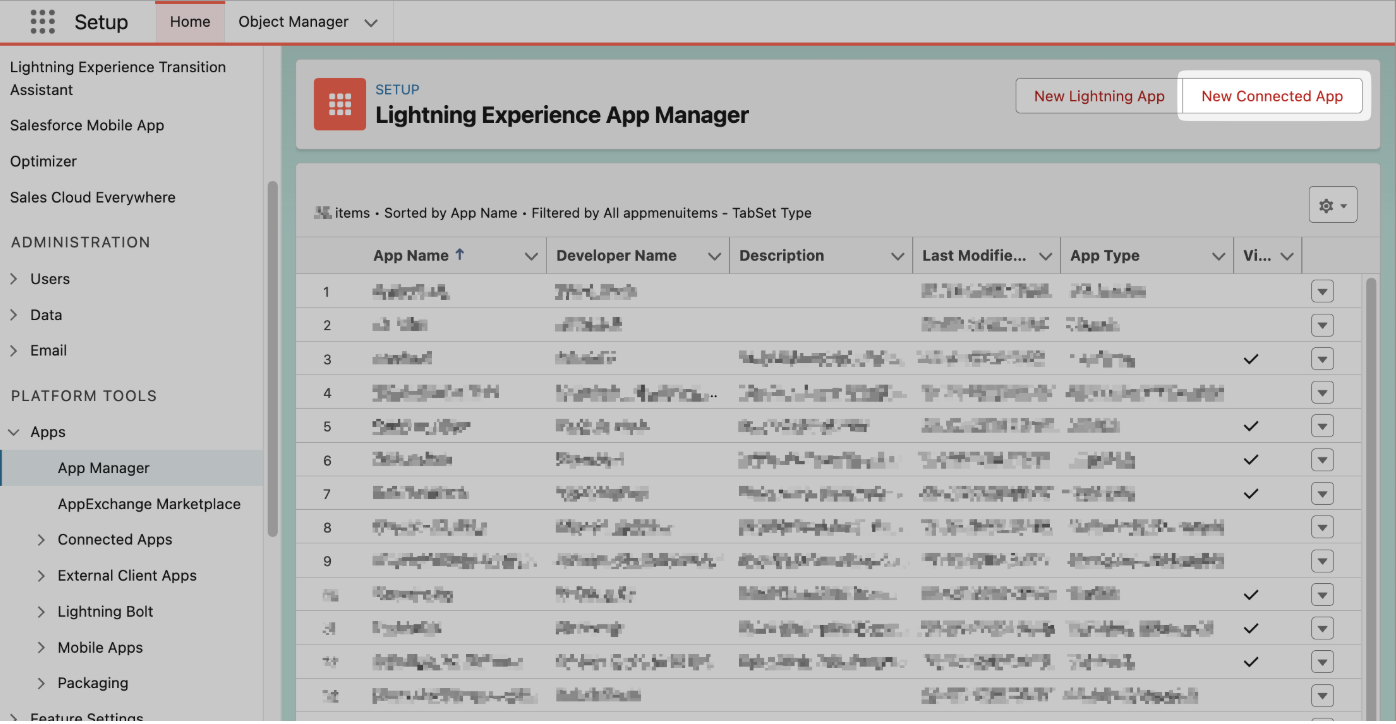The height and width of the screenshot is (724, 1396).
Task: Click the App Manager header icon
Action: [340, 104]
